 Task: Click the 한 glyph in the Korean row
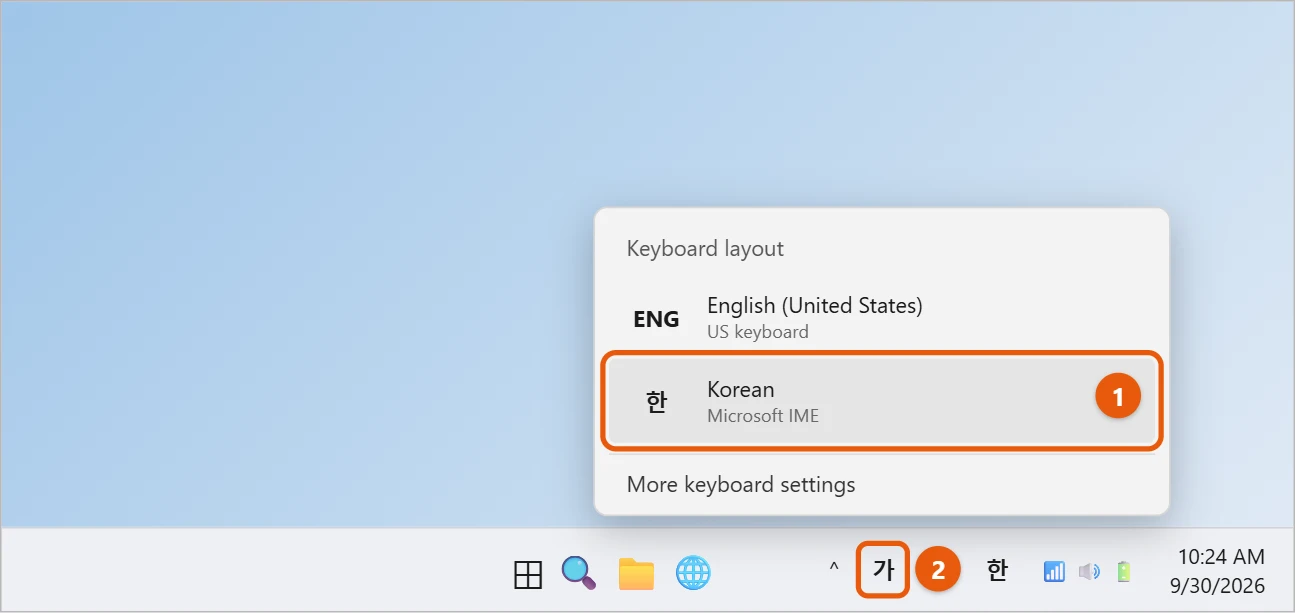point(656,402)
